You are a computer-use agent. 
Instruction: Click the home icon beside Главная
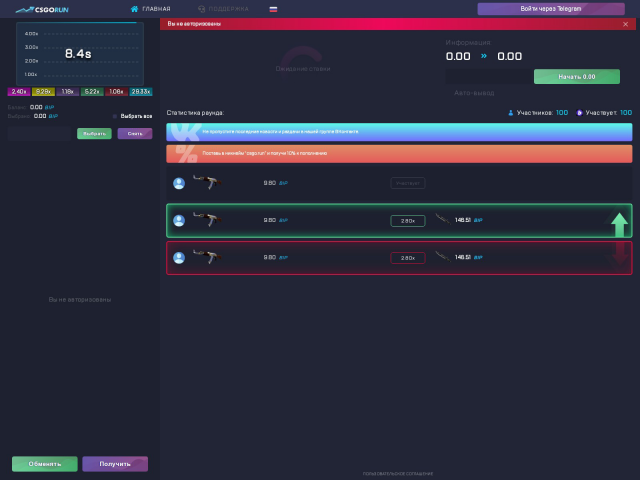coord(134,9)
